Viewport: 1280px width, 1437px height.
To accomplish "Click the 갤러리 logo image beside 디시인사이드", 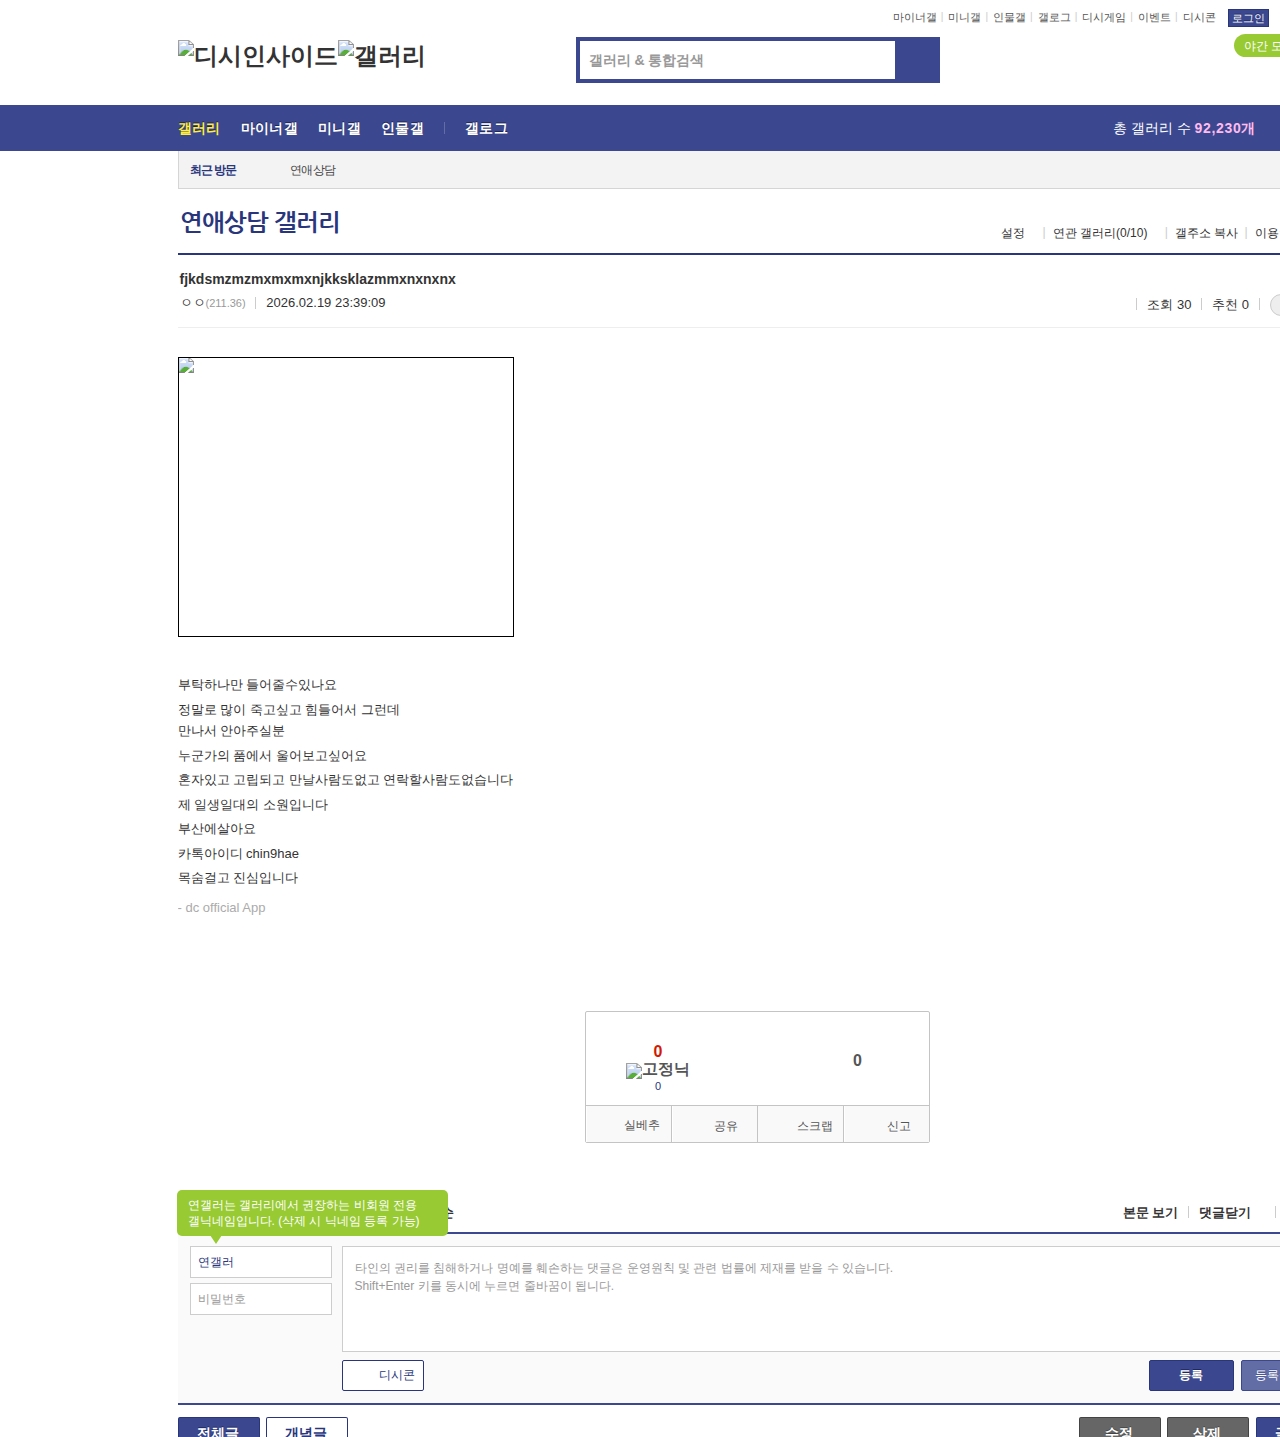I will coord(382,56).
